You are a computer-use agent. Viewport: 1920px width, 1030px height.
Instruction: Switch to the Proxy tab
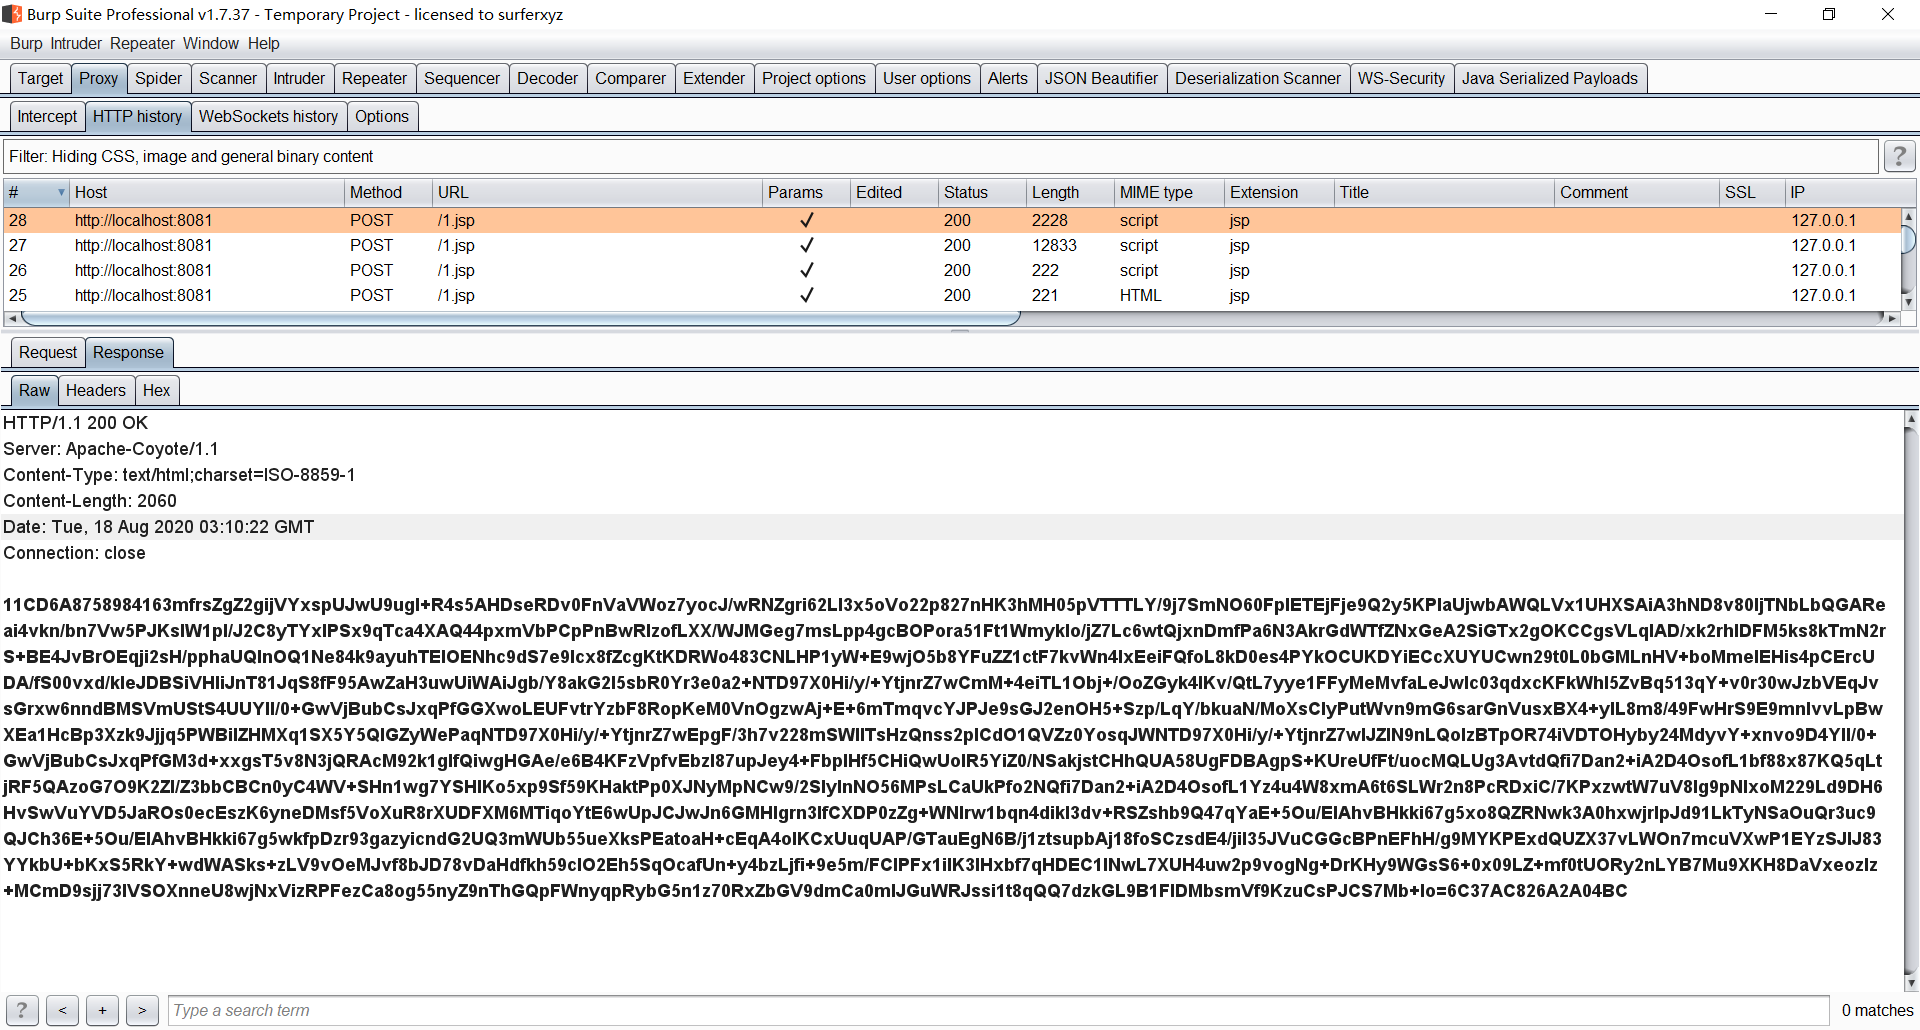(x=99, y=78)
